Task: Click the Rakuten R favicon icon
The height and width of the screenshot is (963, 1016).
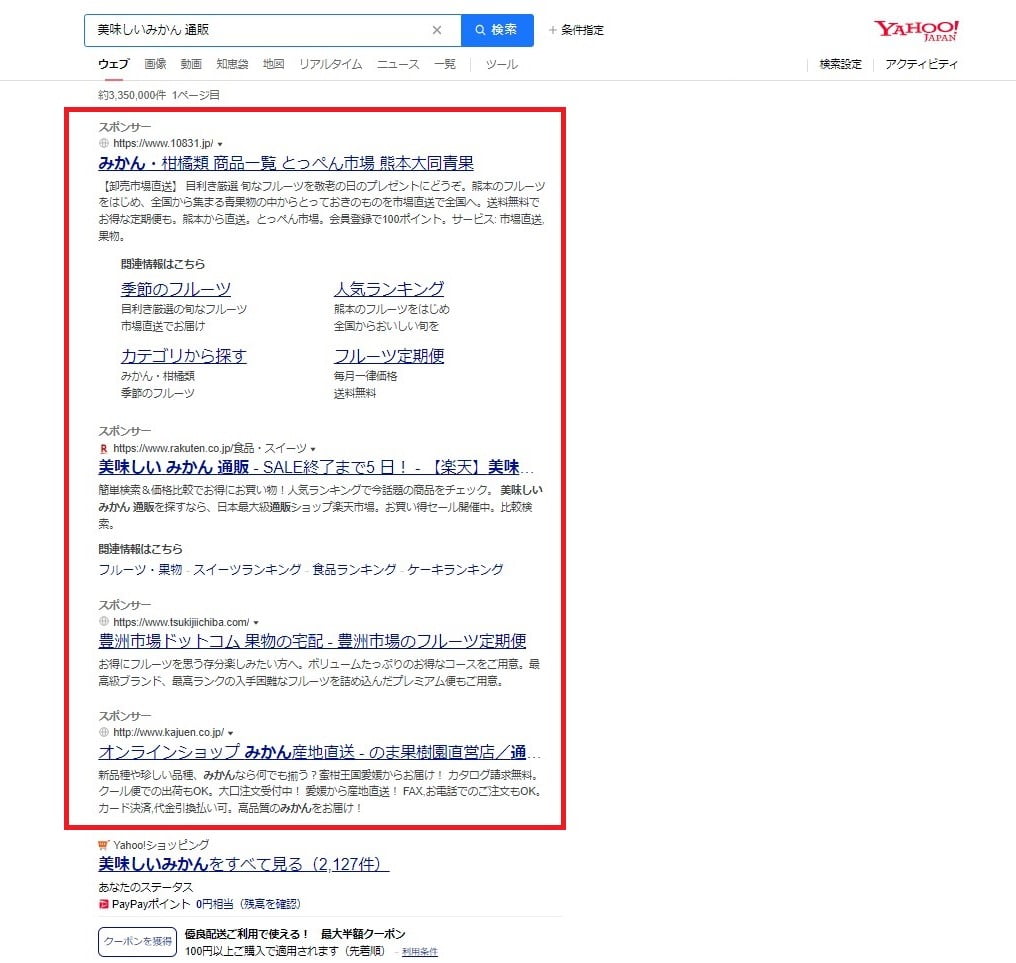Action: tap(104, 448)
